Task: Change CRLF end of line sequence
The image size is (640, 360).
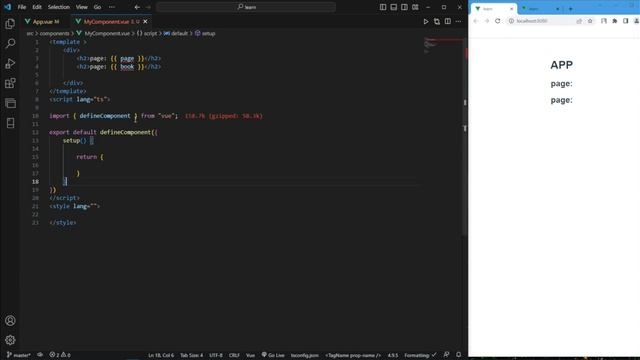Action: (234, 355)
